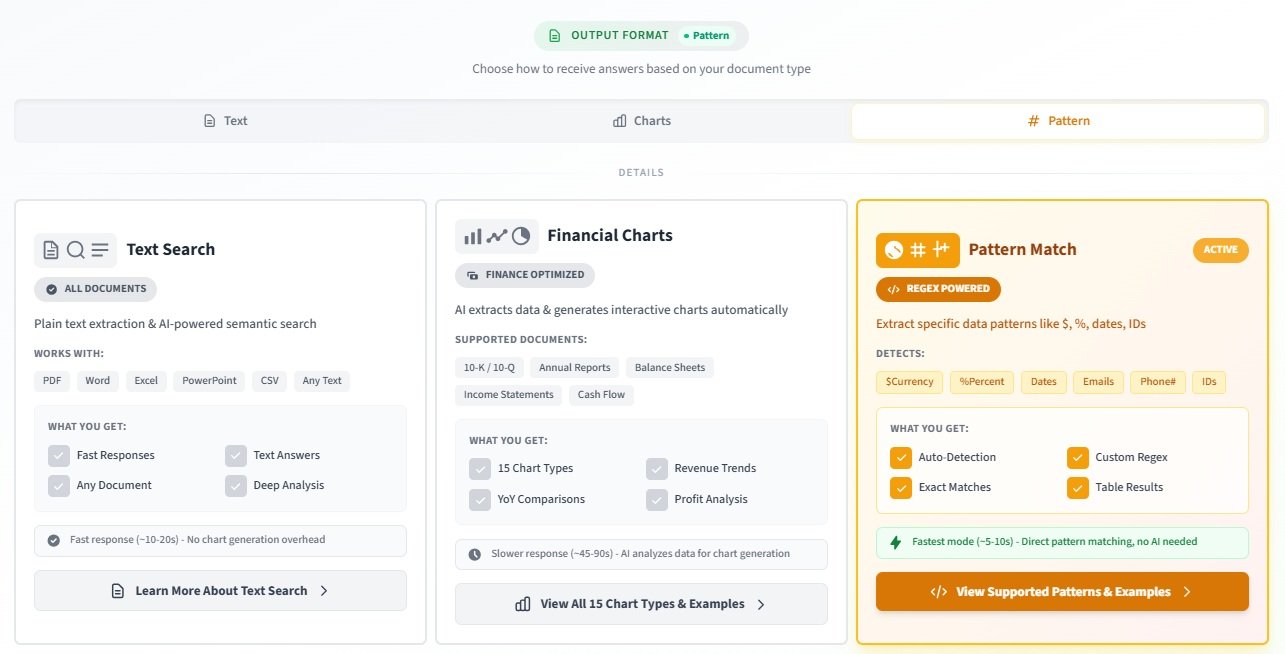
Task: Click the View Supported Patterns & Examples button
Action: [x=1062, y=592]
